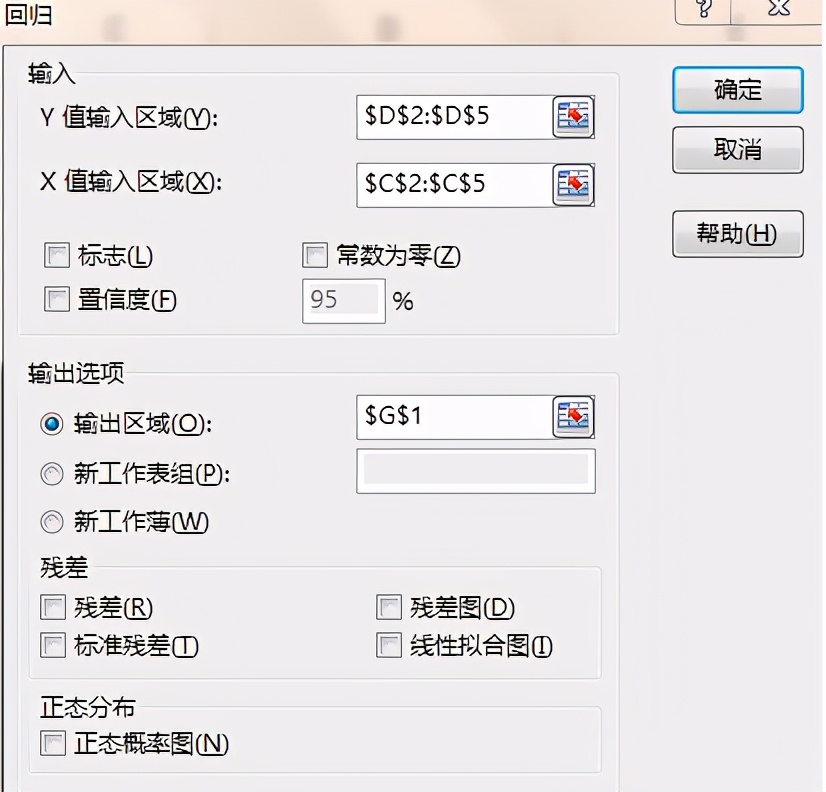Enable the 置信度(F) checkbox
The height and width of the screenshot is (792, 826).
(x=57, y=299)
